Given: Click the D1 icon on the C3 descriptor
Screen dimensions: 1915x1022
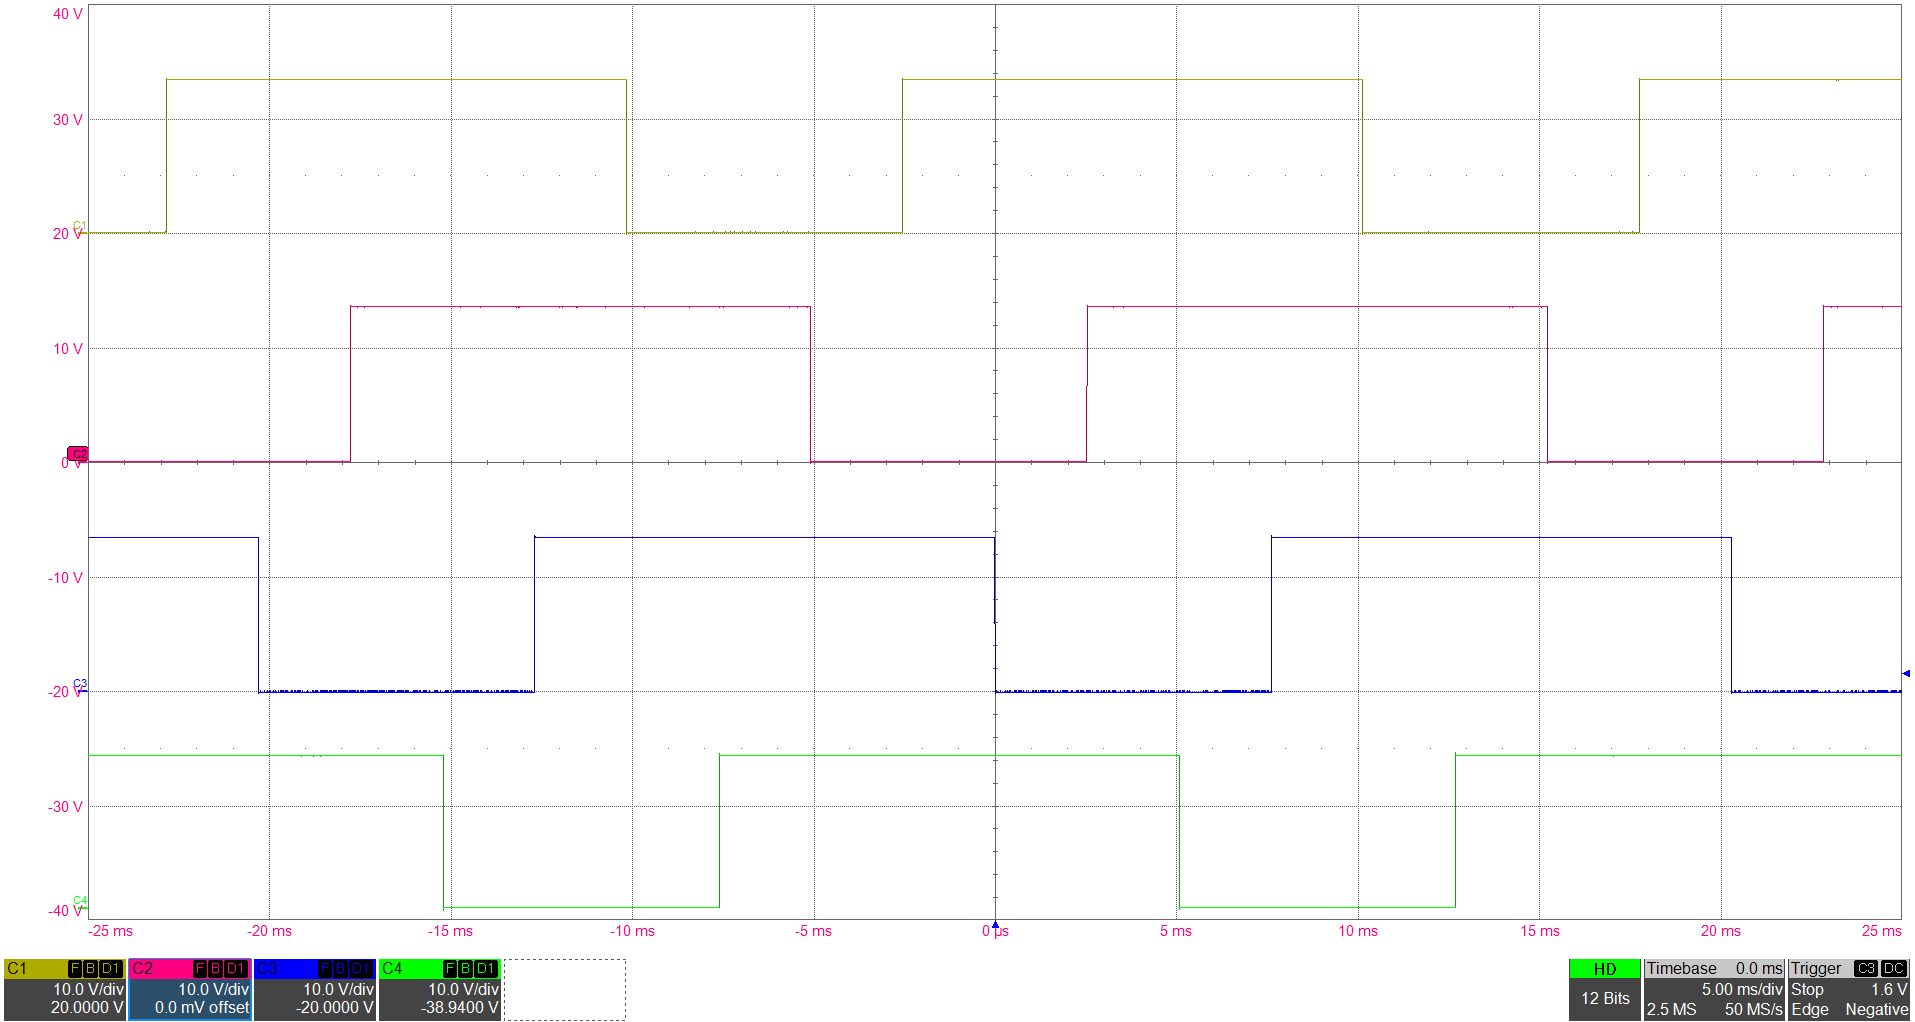Looking at the screenshot, I should [359, 968].
